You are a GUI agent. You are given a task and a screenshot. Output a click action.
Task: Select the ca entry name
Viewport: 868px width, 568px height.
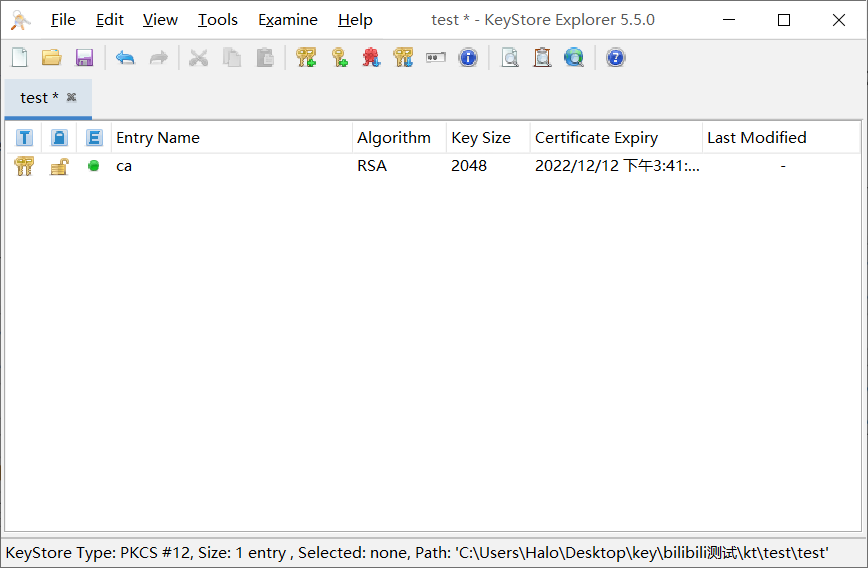[x=124, y=166]
